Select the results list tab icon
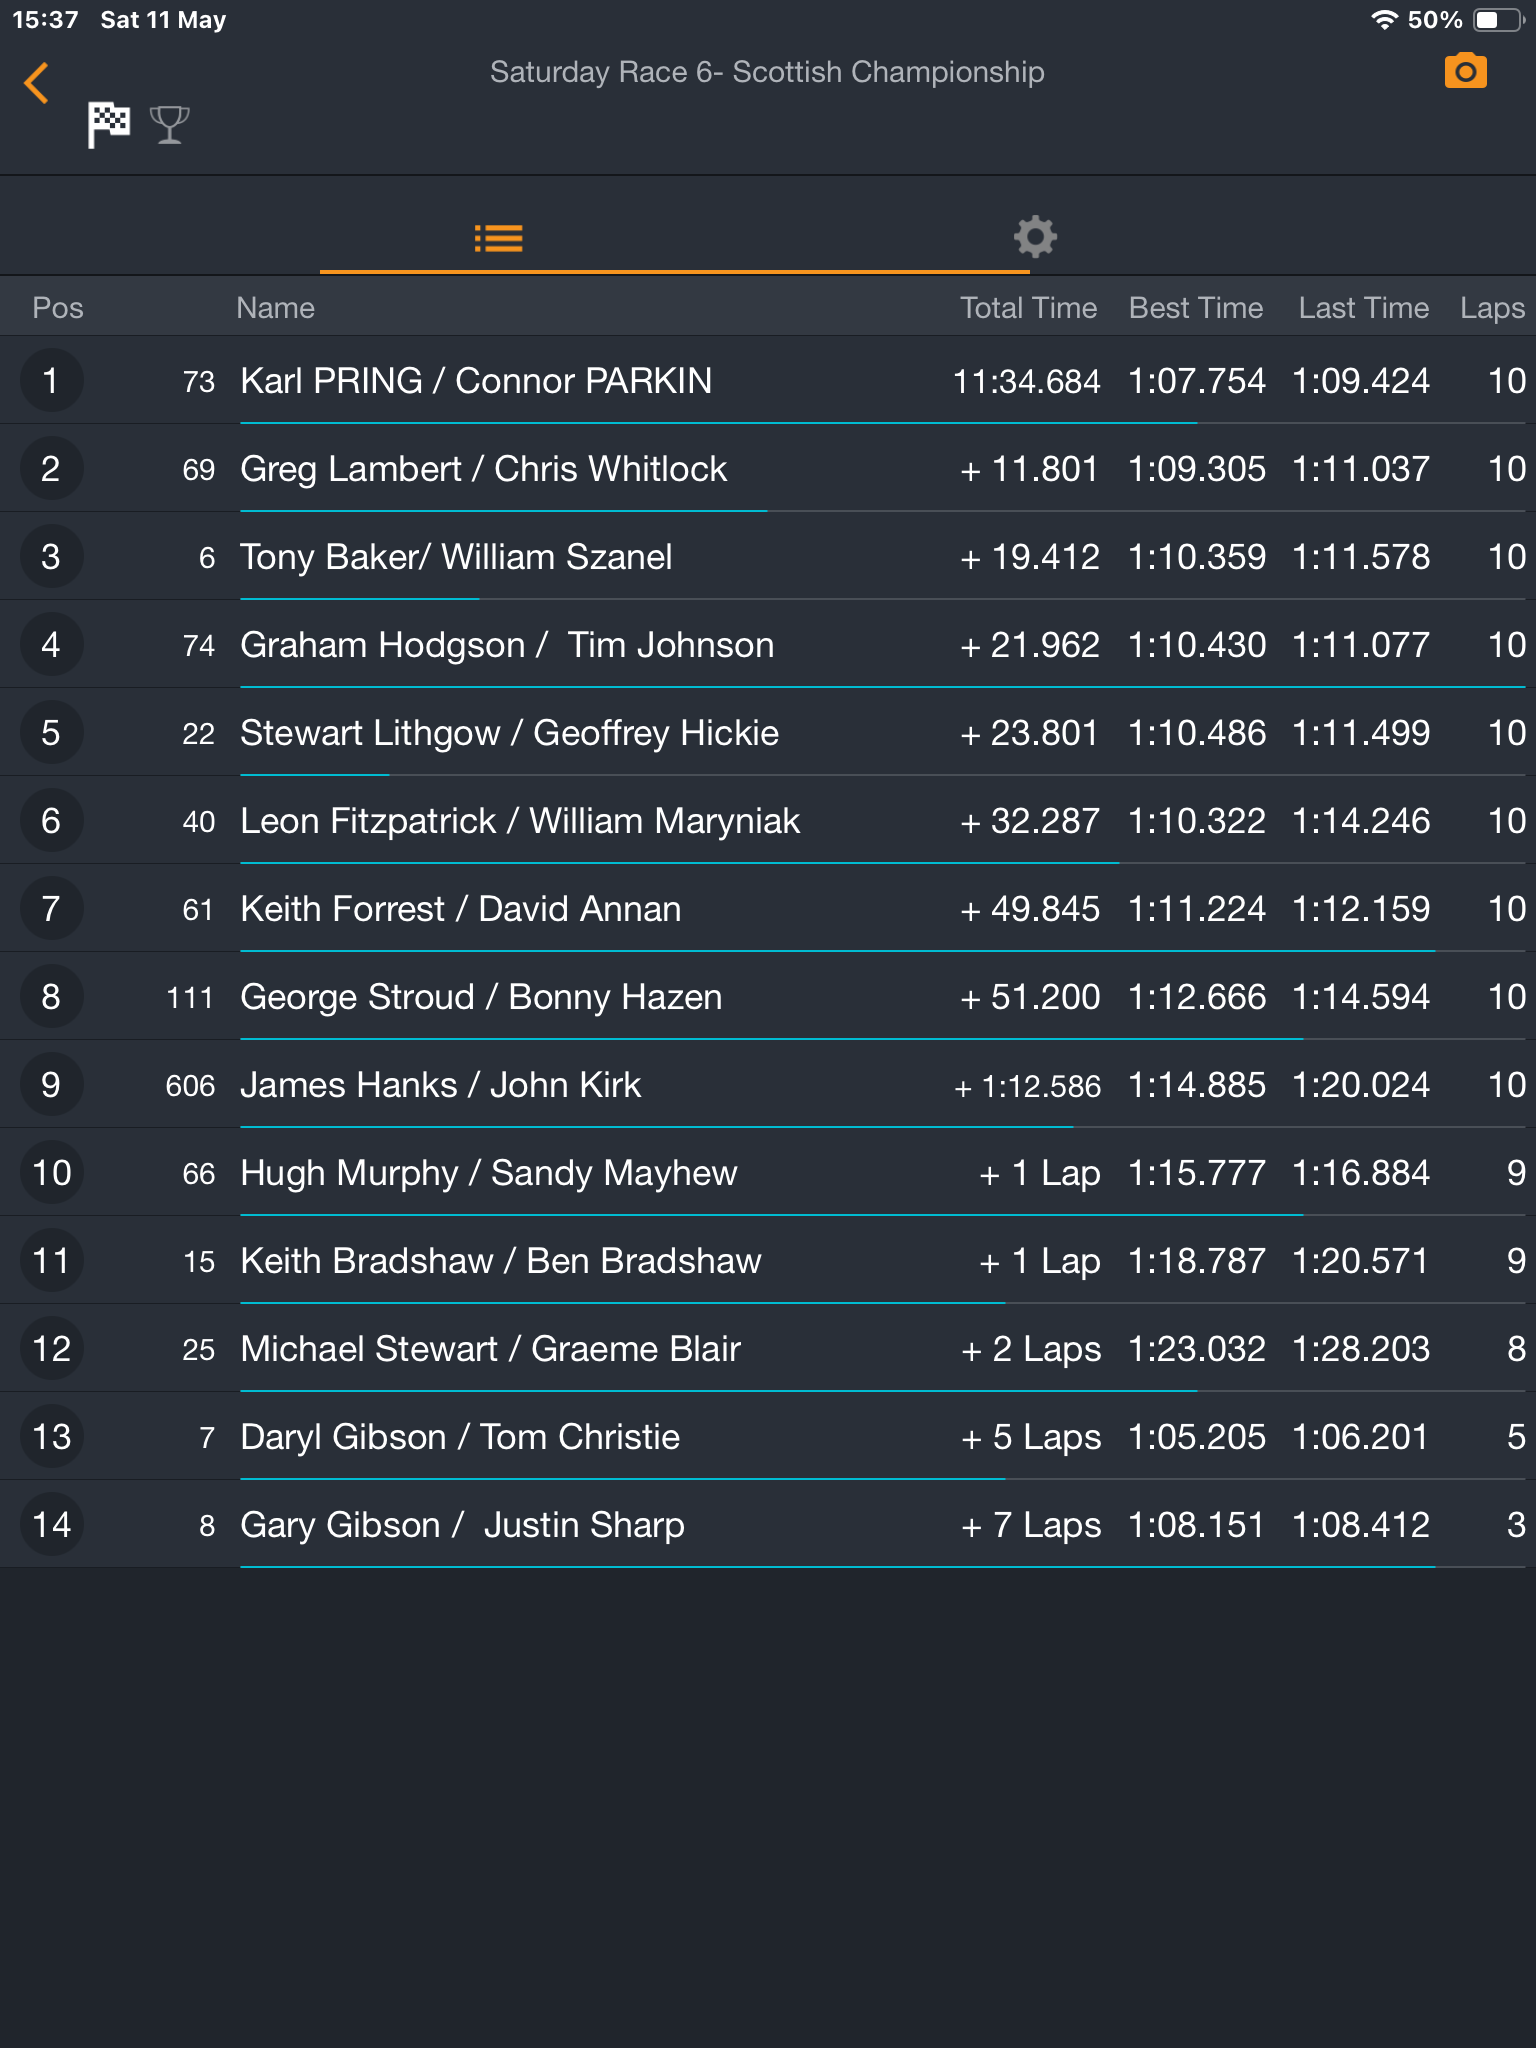 (x=498, y=238)
